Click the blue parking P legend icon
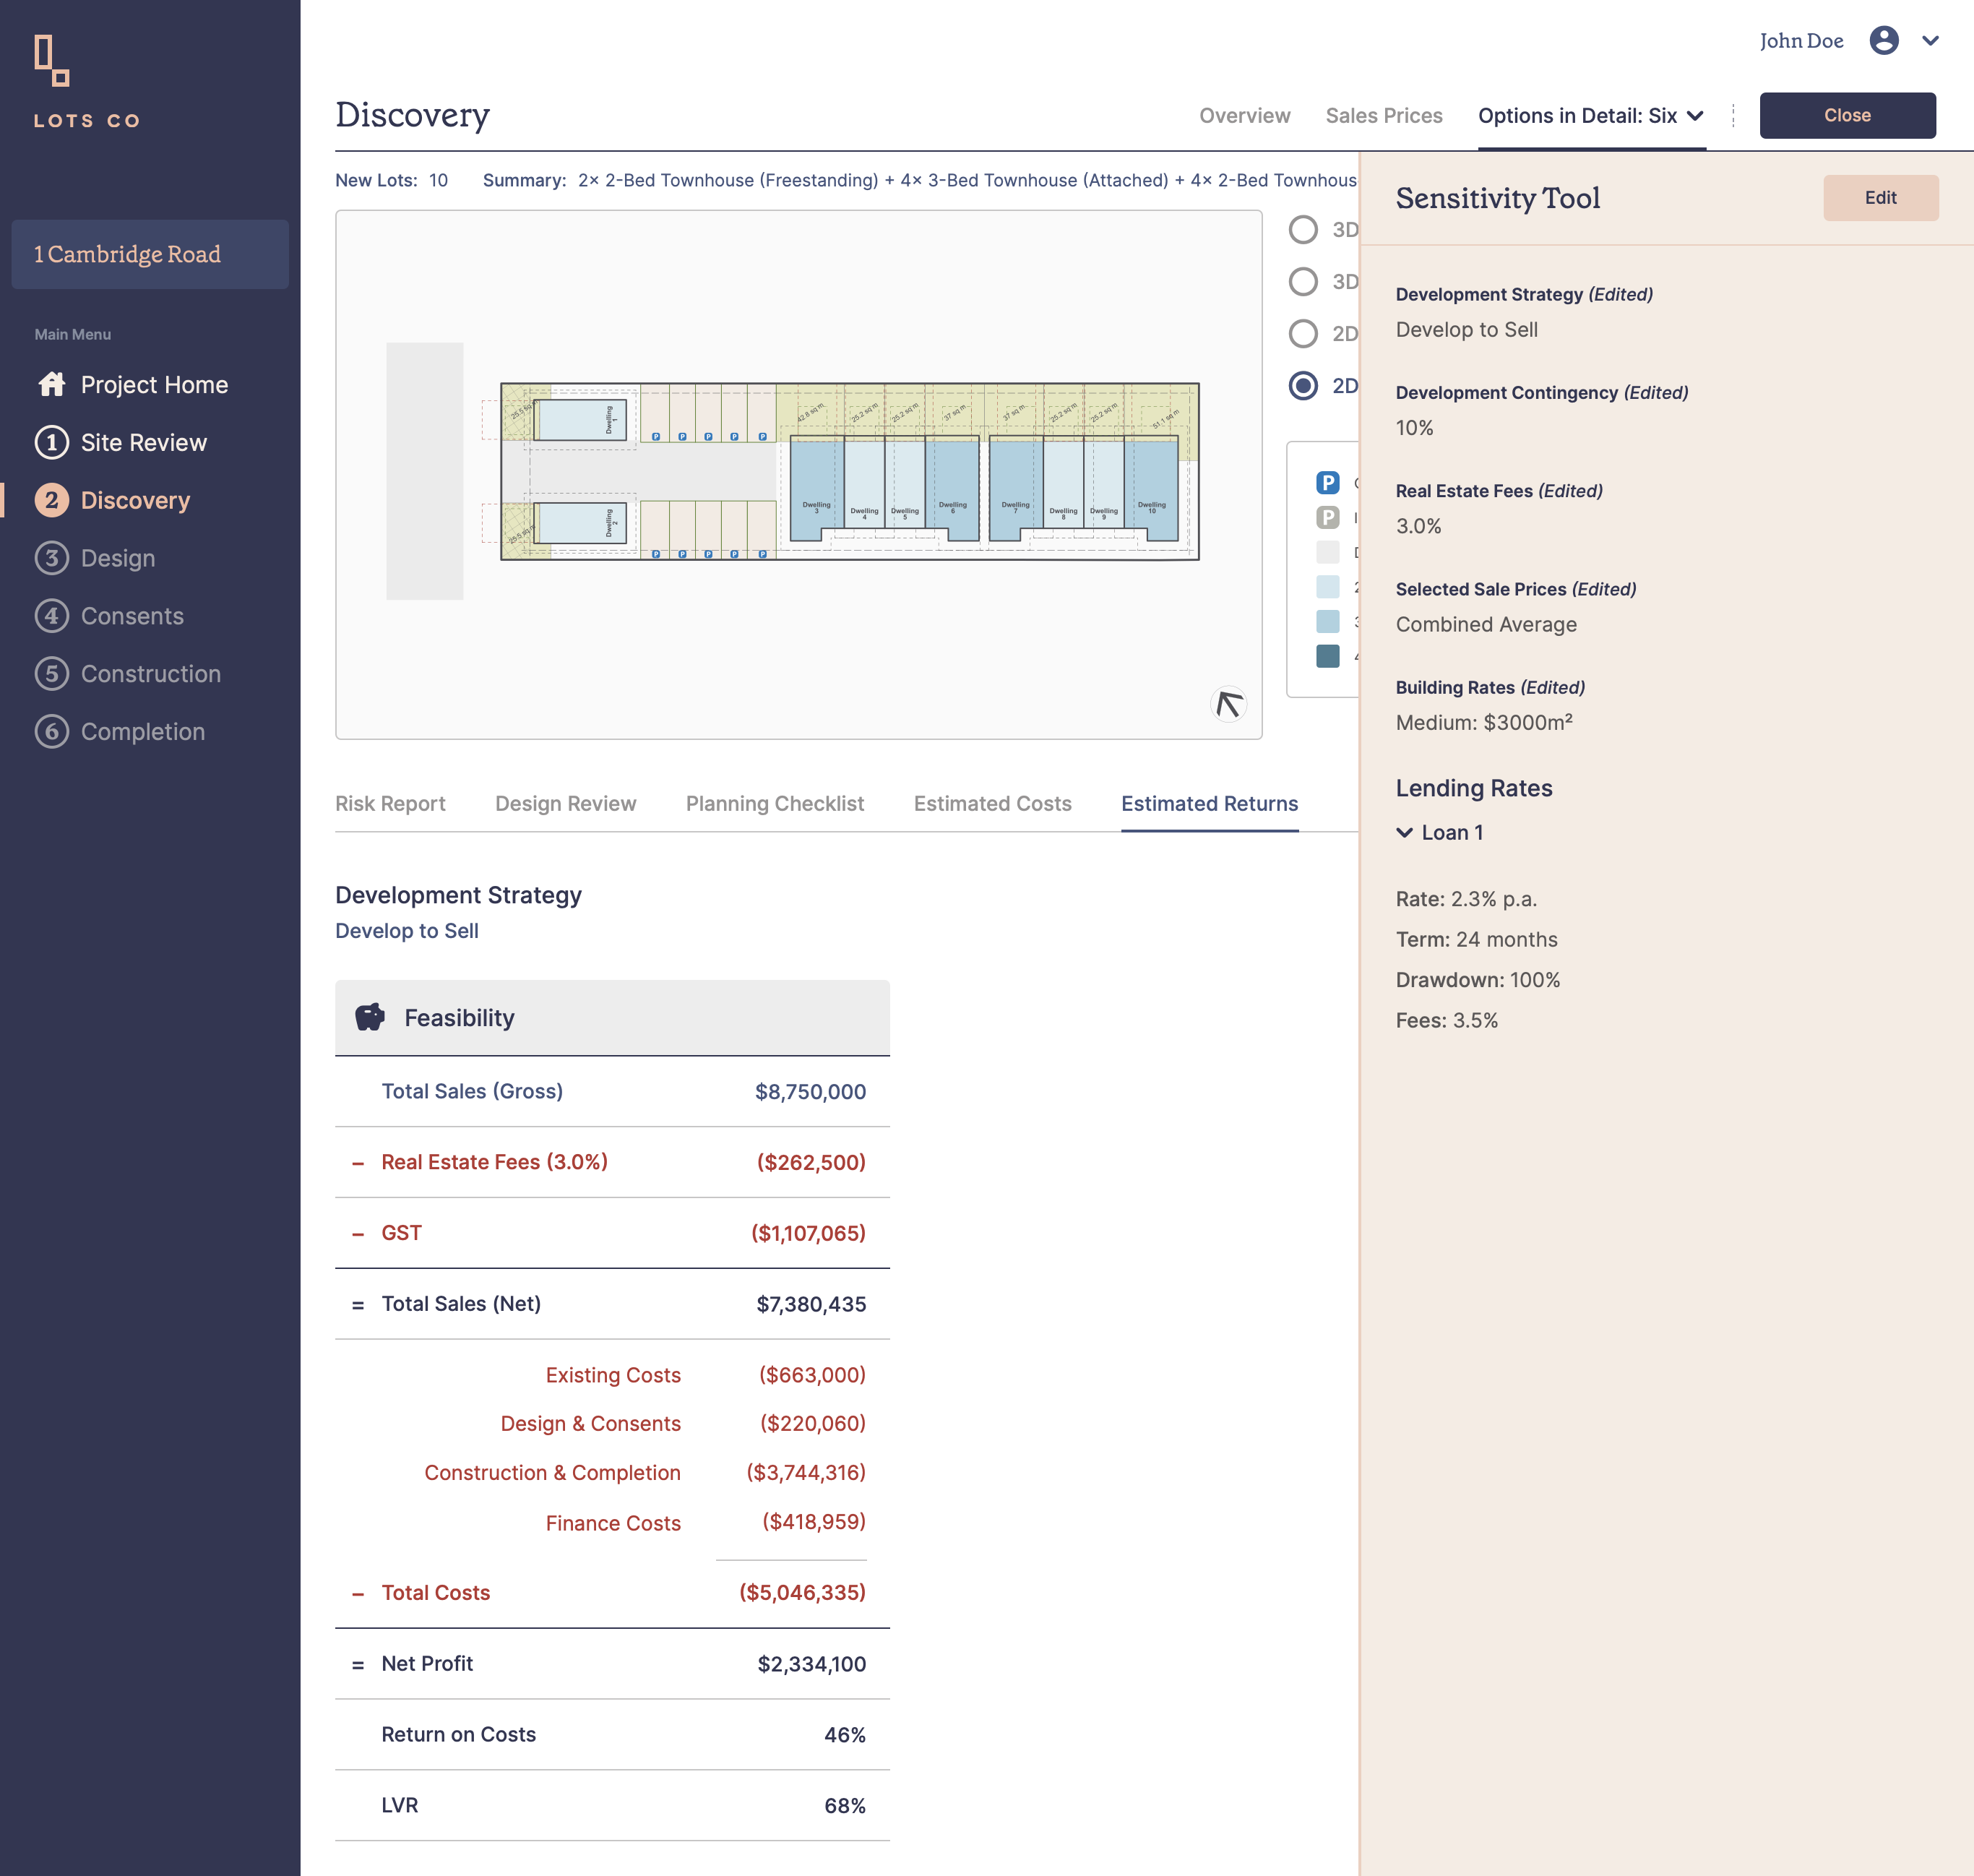Viewport: 1974px width, 1876px height. point(1327,483)
